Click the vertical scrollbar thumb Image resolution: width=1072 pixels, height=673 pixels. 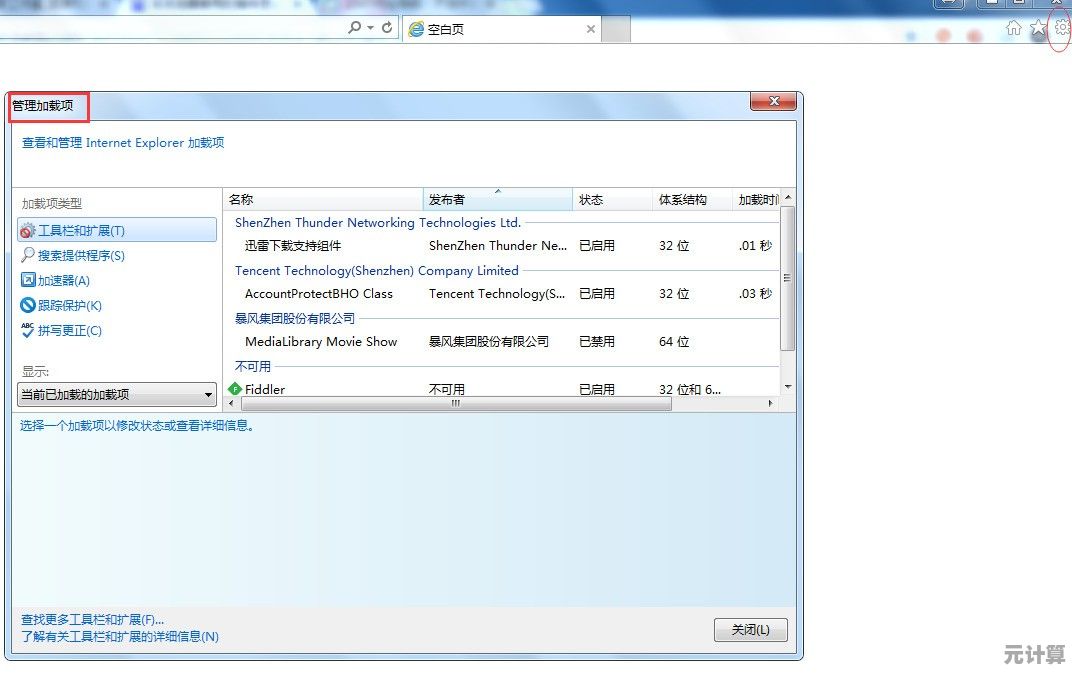point(788,278)
